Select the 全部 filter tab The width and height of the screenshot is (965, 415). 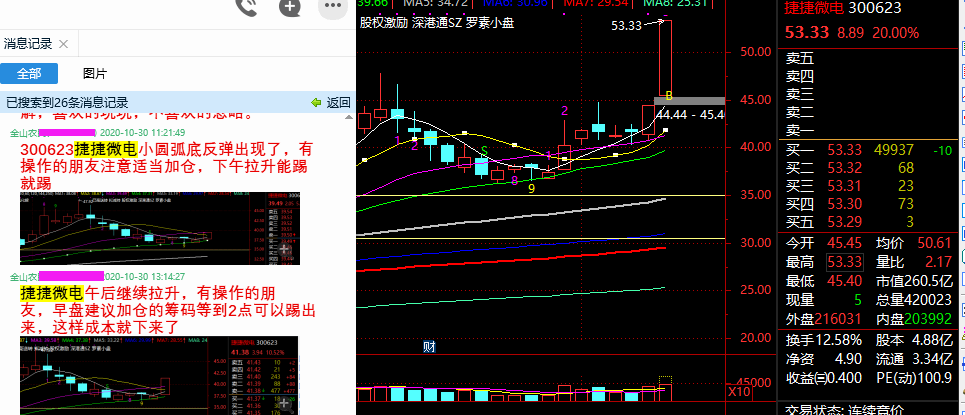pos(29,74)
